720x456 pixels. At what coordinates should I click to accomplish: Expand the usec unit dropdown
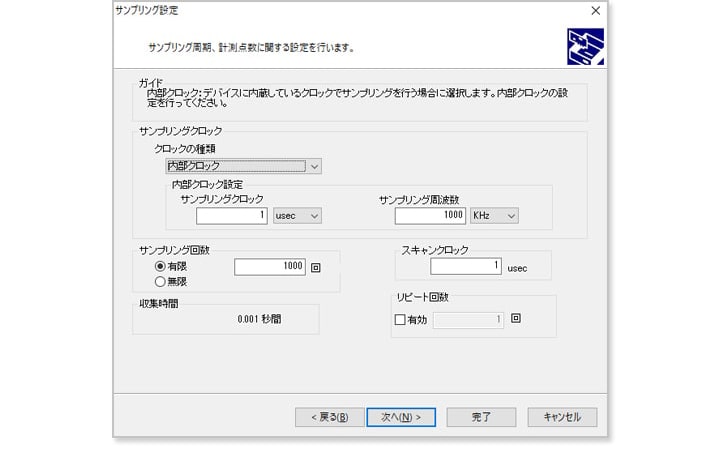point(297,215)
